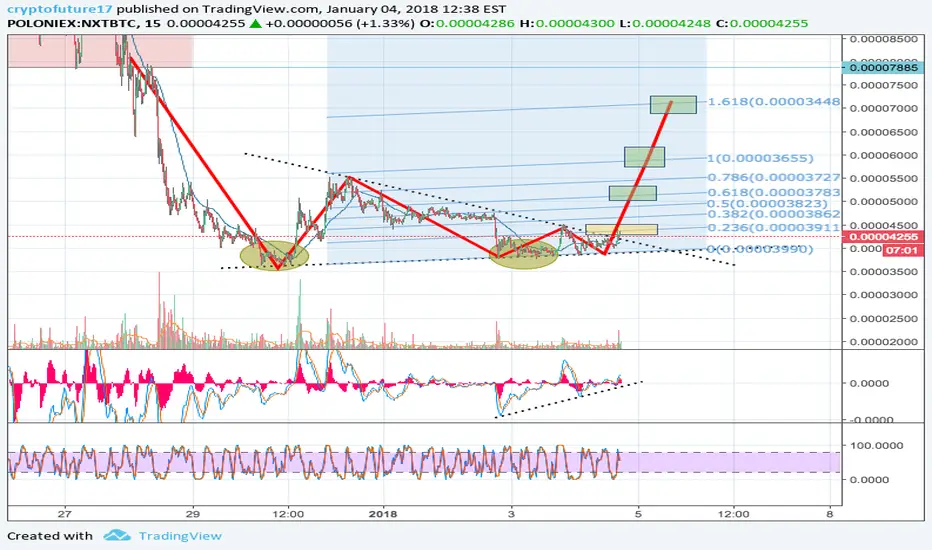
Task: Click the 3 date label on time axis
Action: [x=511, y=514]
